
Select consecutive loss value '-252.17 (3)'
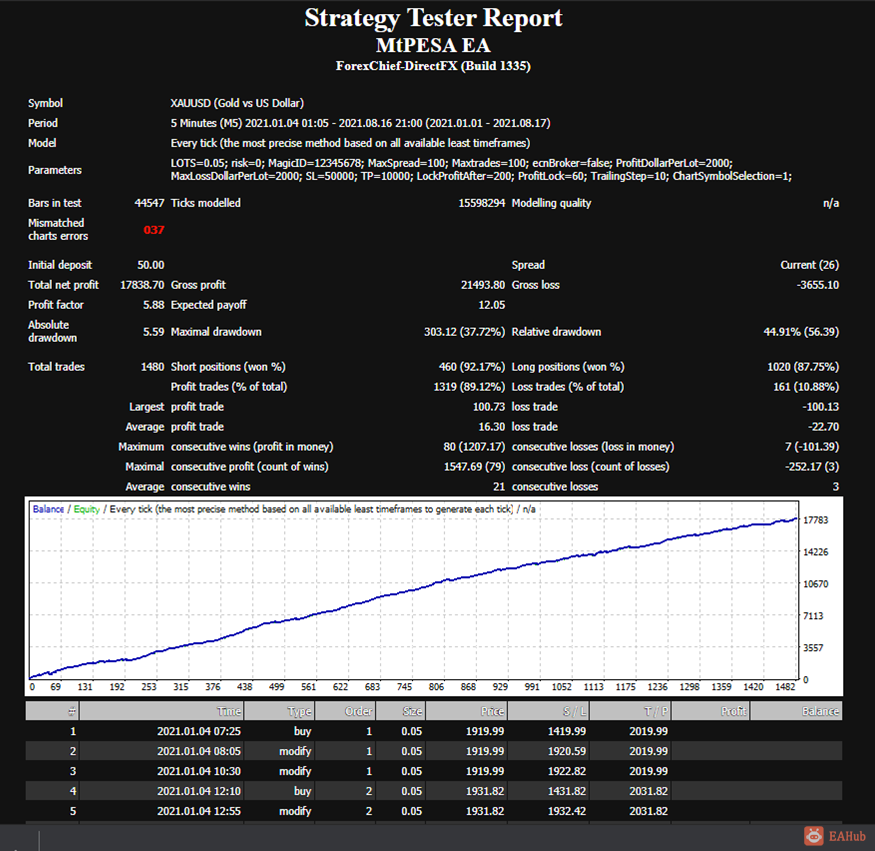coord(811,467)
